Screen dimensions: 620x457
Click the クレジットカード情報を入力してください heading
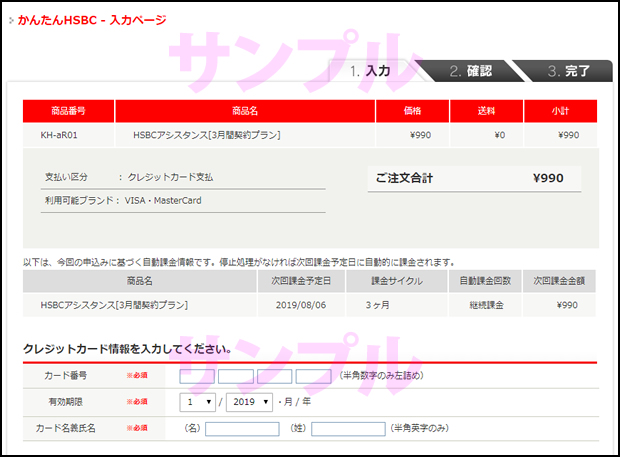pos(127,349)
